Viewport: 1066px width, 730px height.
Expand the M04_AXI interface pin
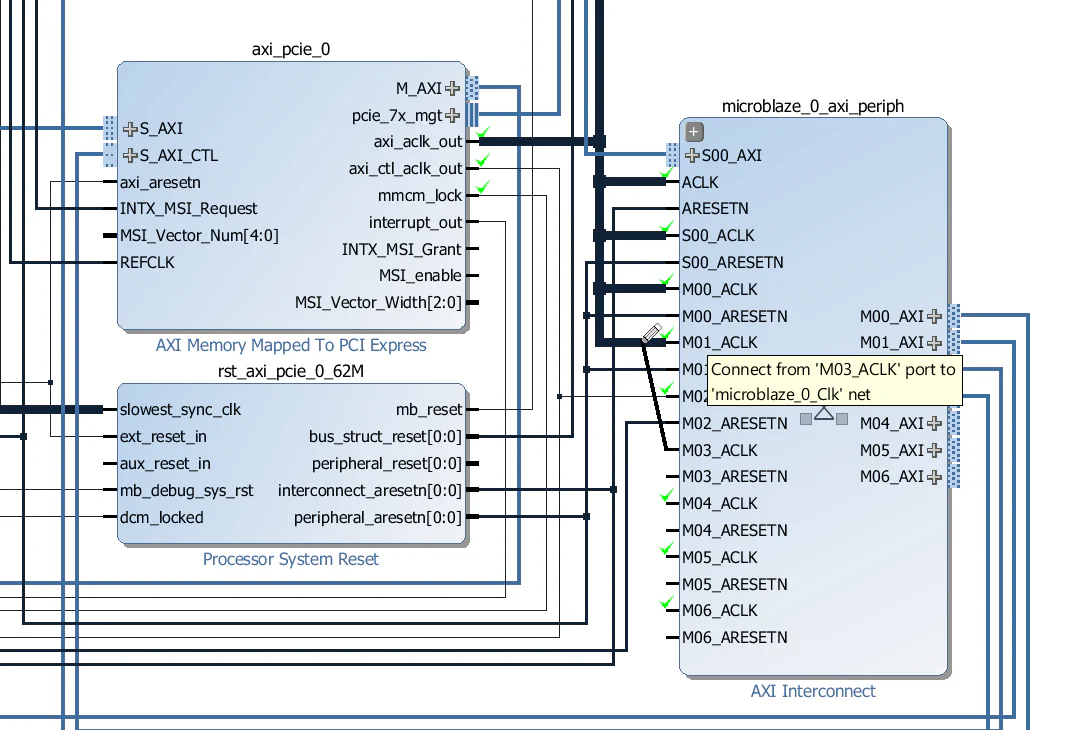point(935,423)
